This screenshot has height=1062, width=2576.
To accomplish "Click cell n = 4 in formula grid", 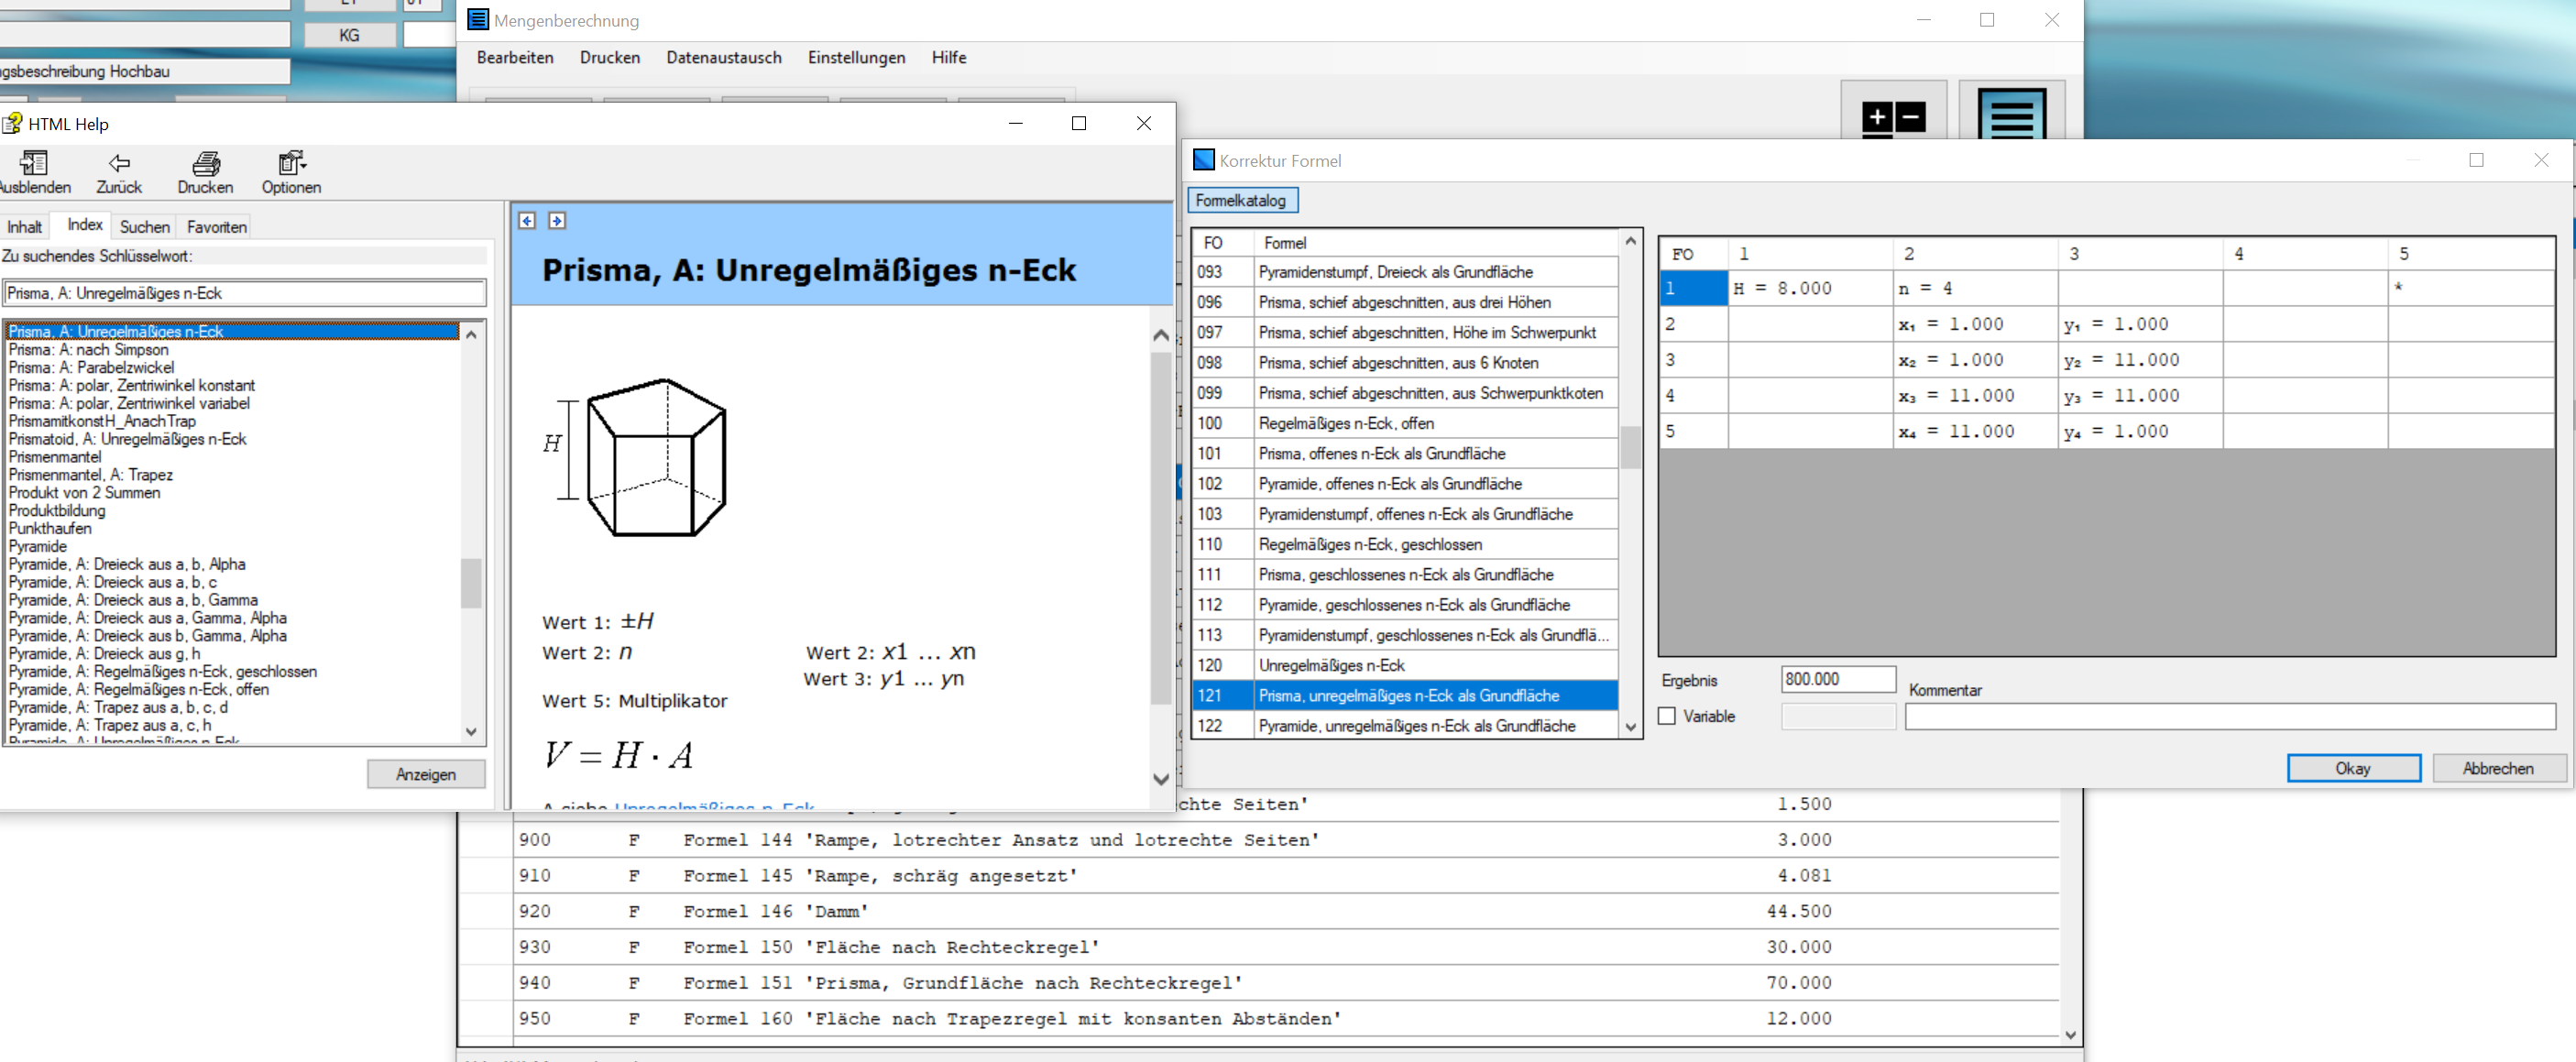I will pos(1975,288).
